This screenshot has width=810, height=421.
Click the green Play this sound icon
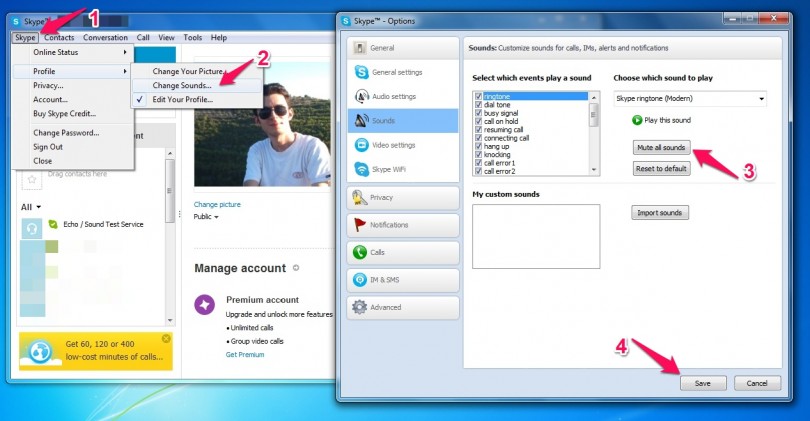pyautogui.click(x=637, y=120)
